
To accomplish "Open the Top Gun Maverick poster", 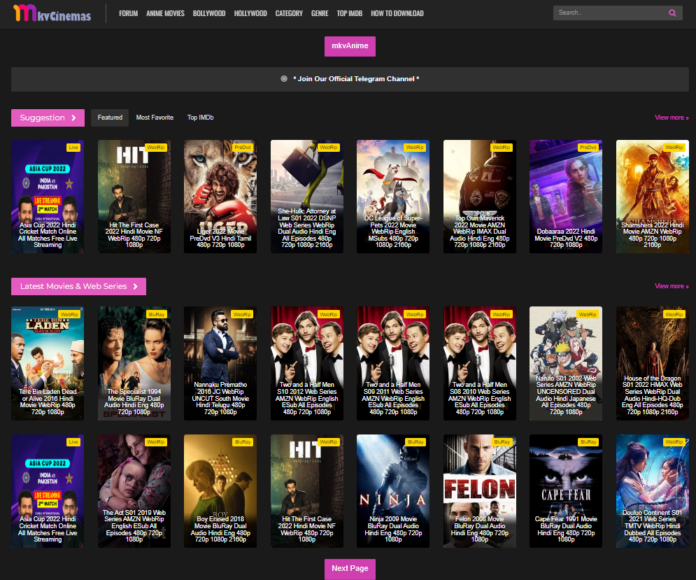I will (479, 197).
